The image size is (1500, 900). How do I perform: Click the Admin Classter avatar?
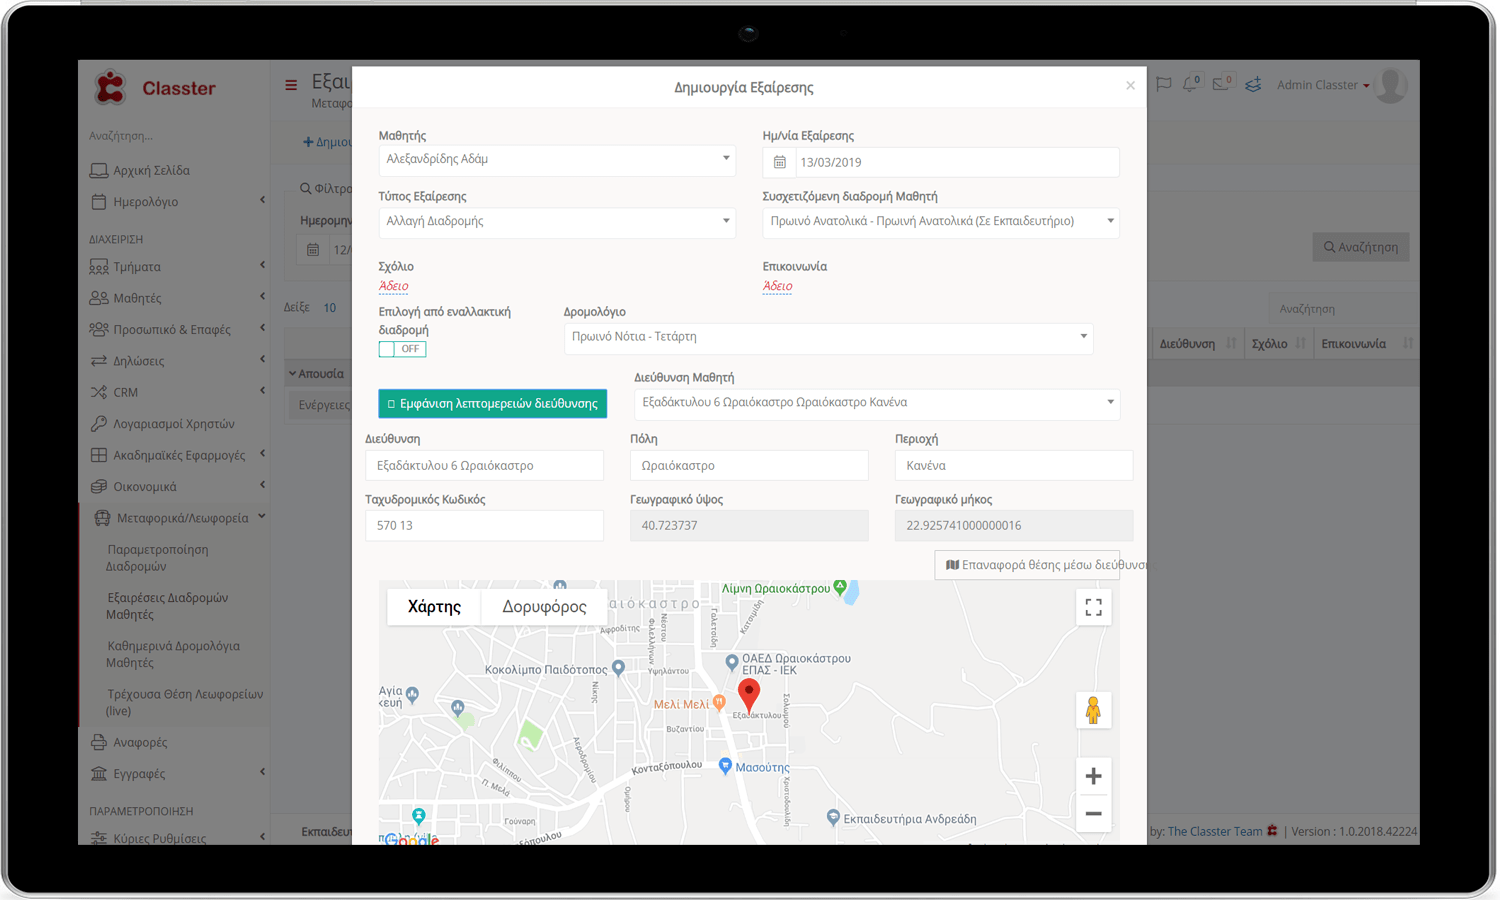(x=1391, y=85)
